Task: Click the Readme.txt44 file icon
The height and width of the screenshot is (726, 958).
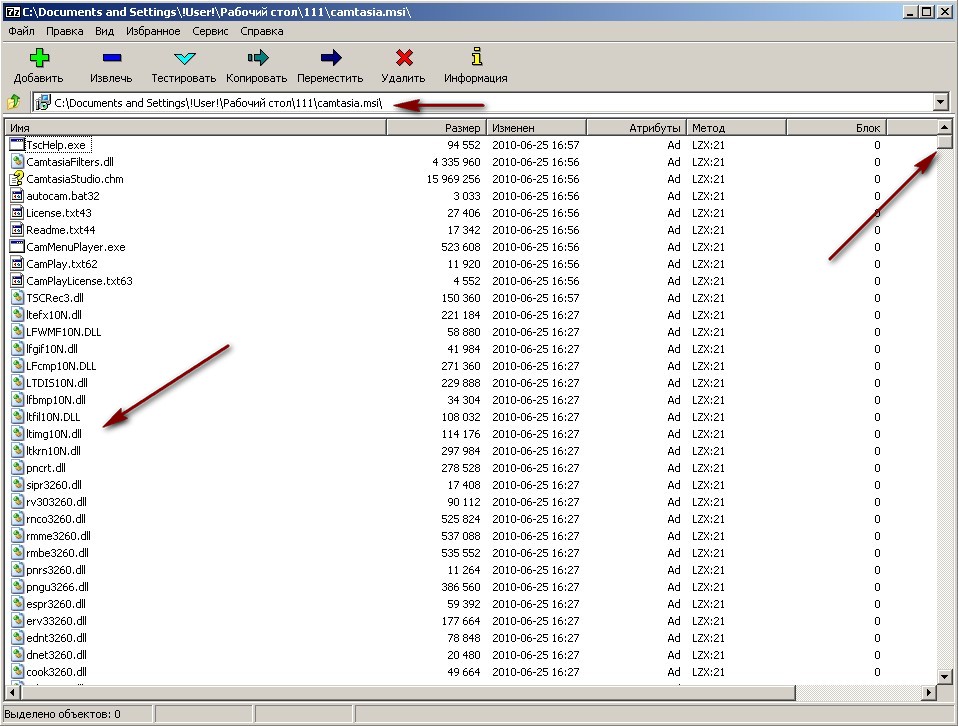Action: pyautogui.click(x=17, y=230)
